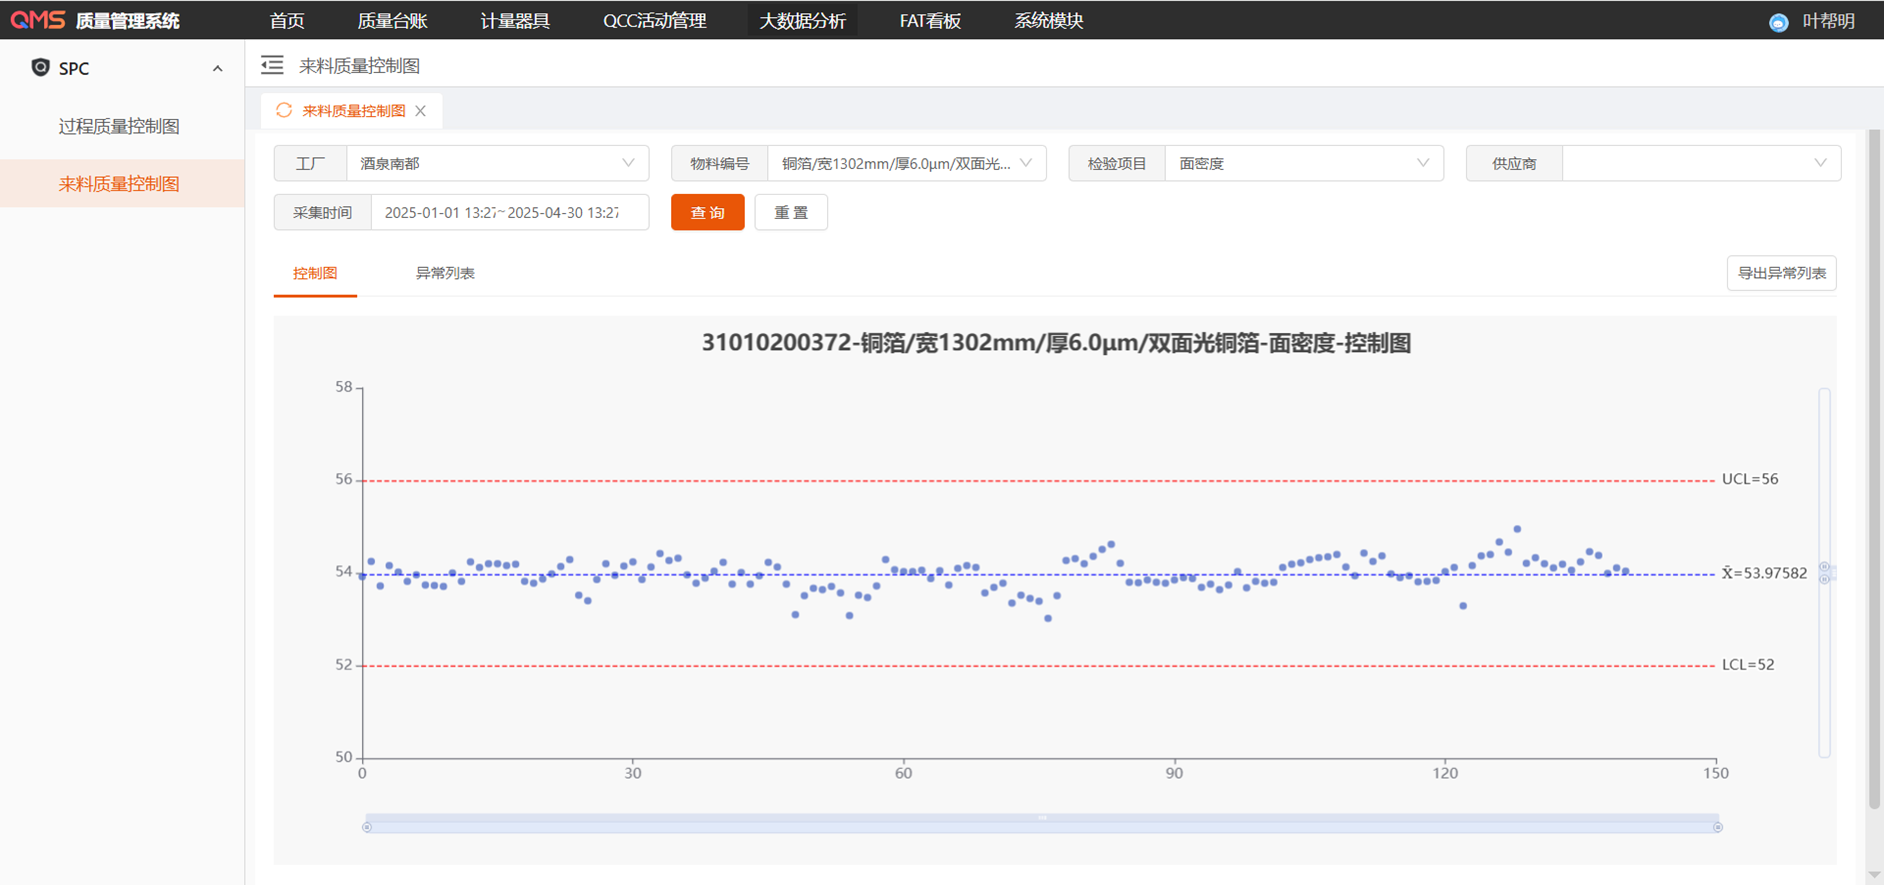1884x885 pixels.
Task: Switch to the 异常列表 tab
Action: point(445,273)
